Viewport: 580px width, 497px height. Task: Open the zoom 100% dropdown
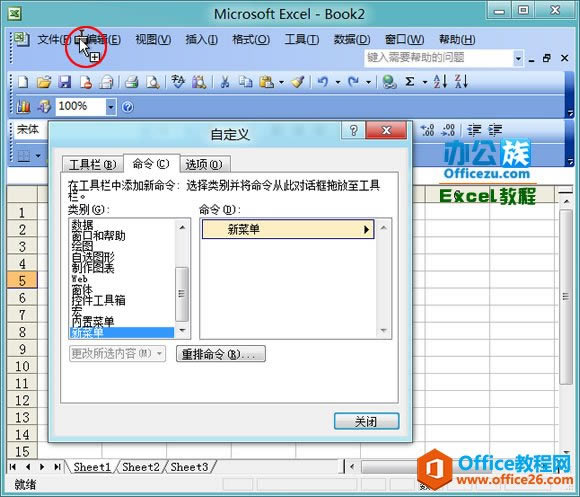[111, 107]
